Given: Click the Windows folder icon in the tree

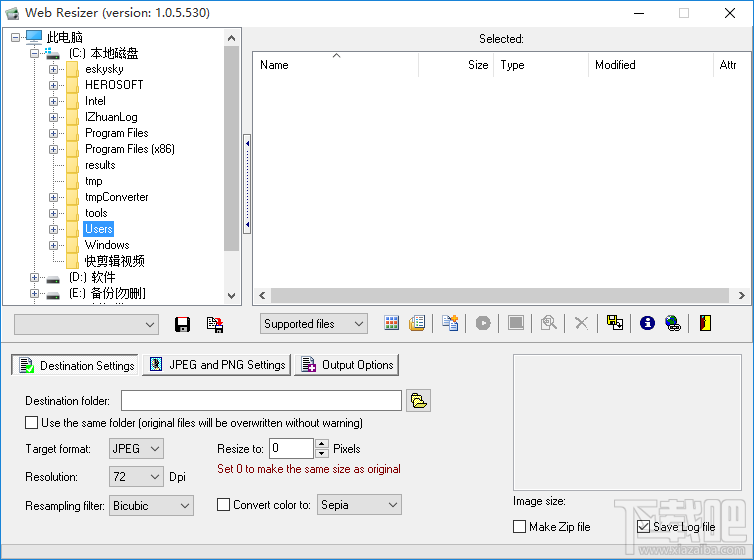Looking at the screenshot, I should click(73, 245).
